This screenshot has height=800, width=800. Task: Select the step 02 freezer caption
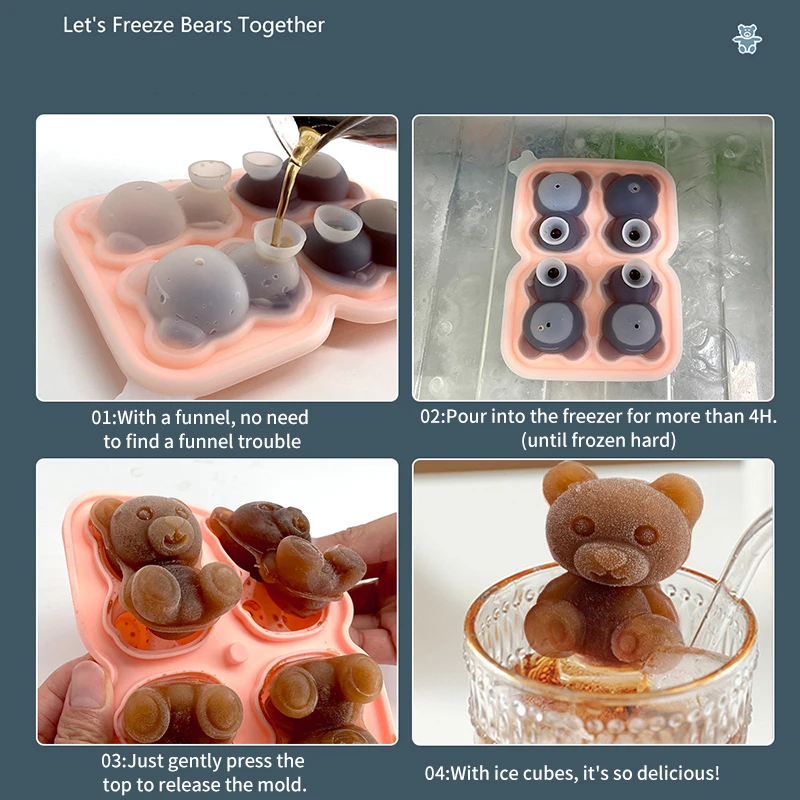click(598, 428)
